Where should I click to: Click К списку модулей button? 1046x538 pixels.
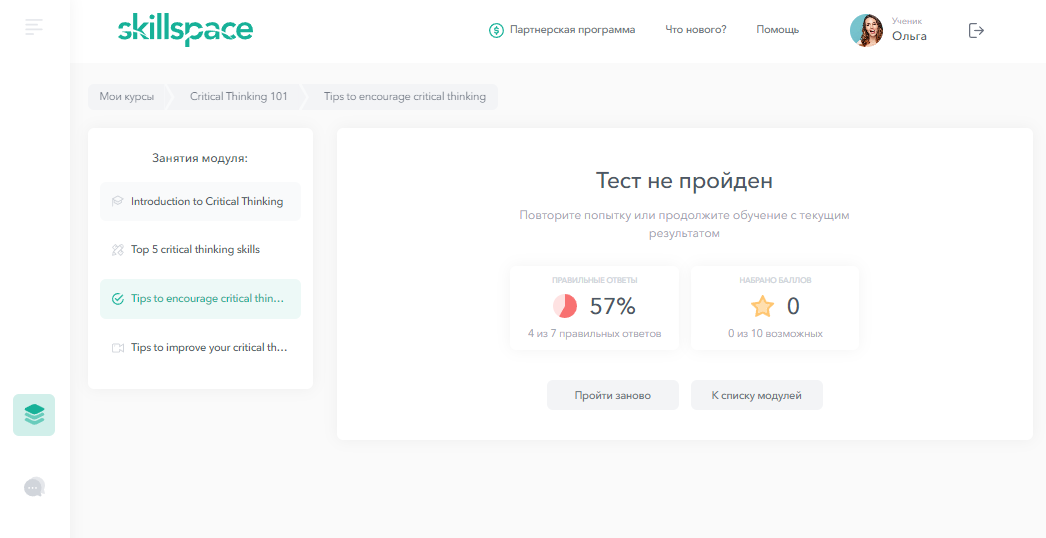[x=756, y=395]
